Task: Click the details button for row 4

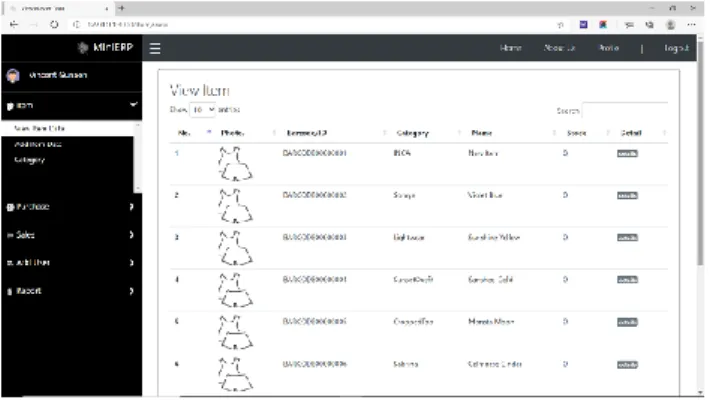Action: click(x=627, y=280)
